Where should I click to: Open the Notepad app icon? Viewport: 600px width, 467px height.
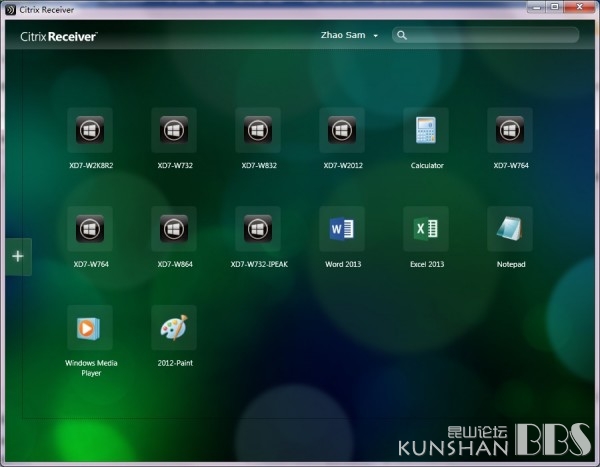(510, 229)
